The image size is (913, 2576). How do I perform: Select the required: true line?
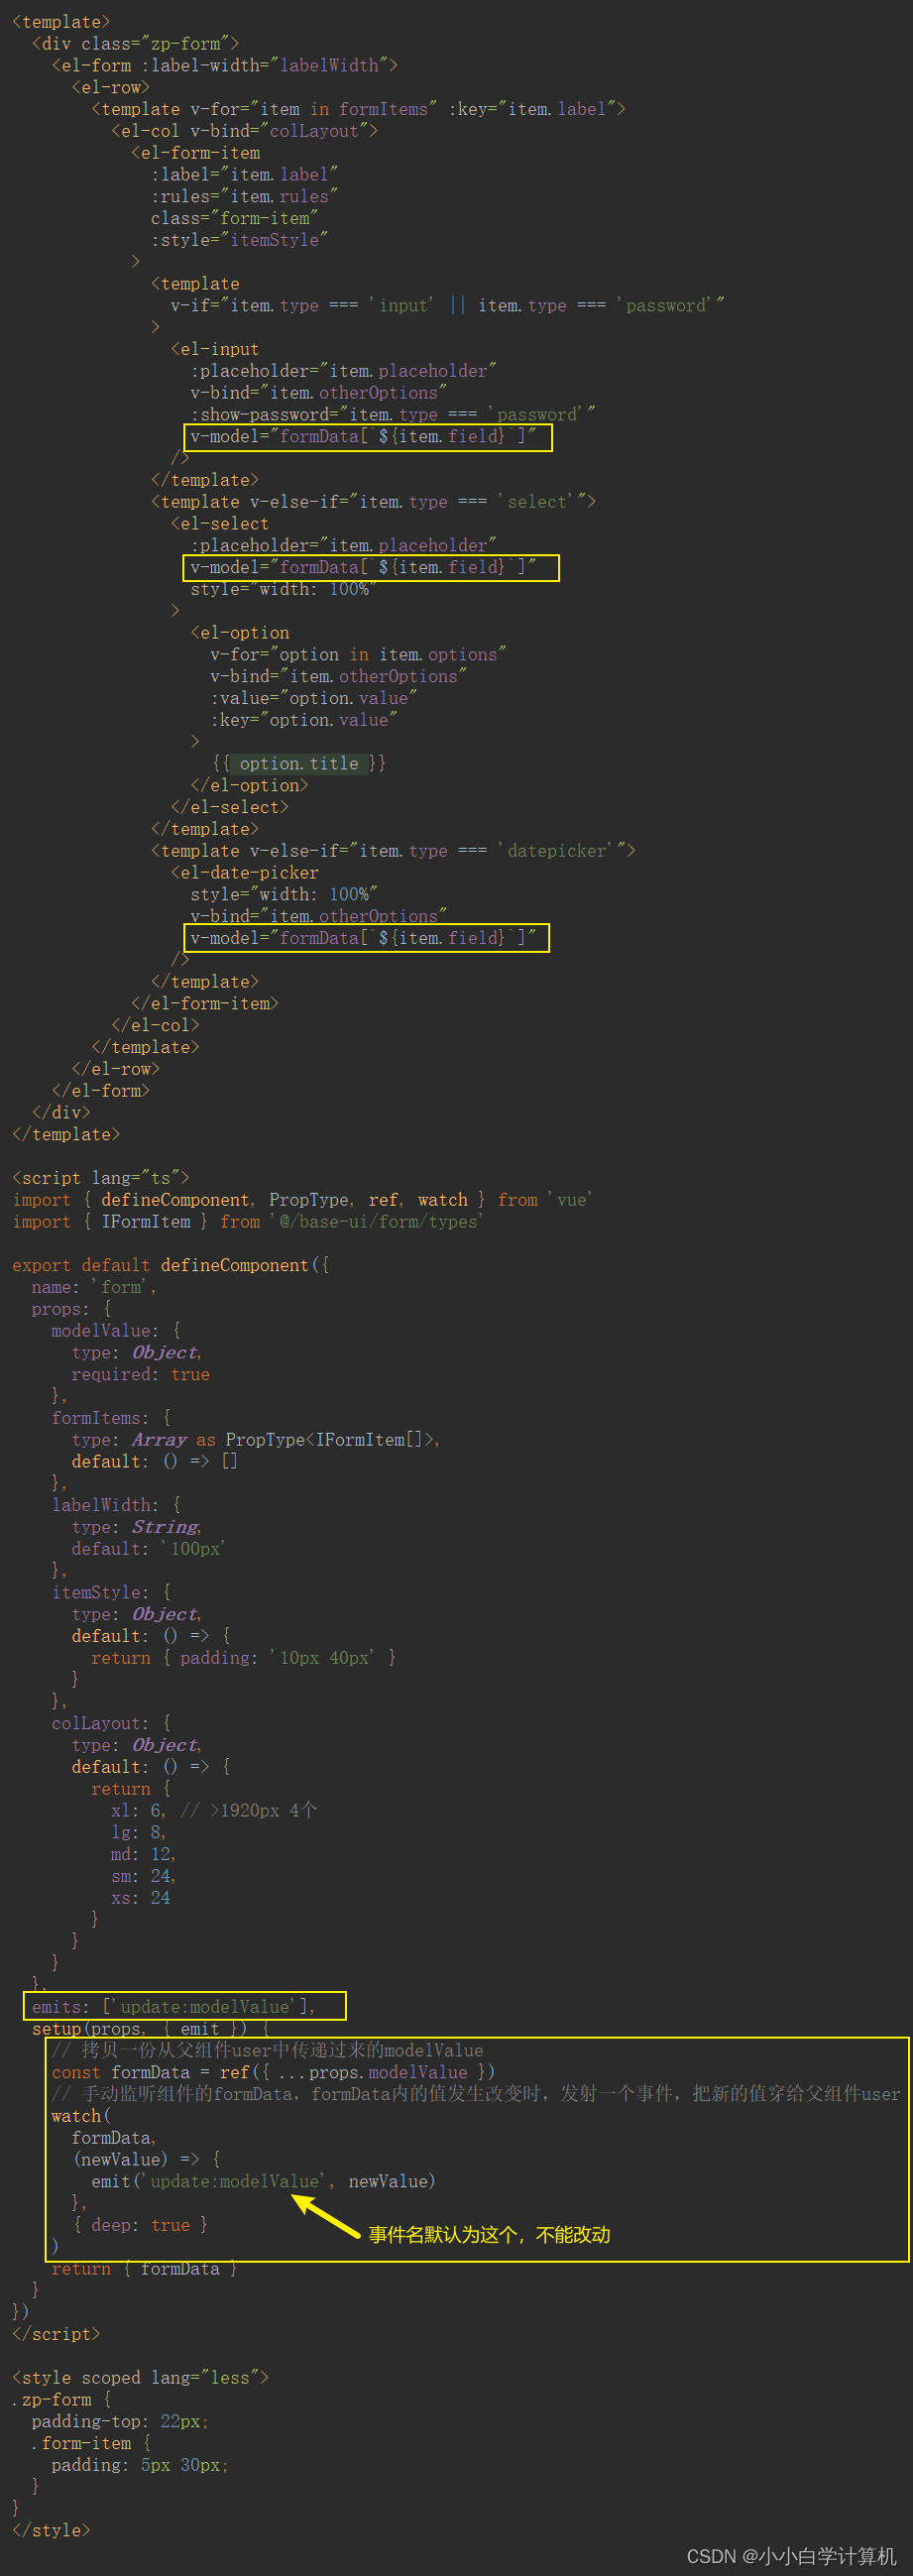pyautogui.click(x=140, y=1375)
